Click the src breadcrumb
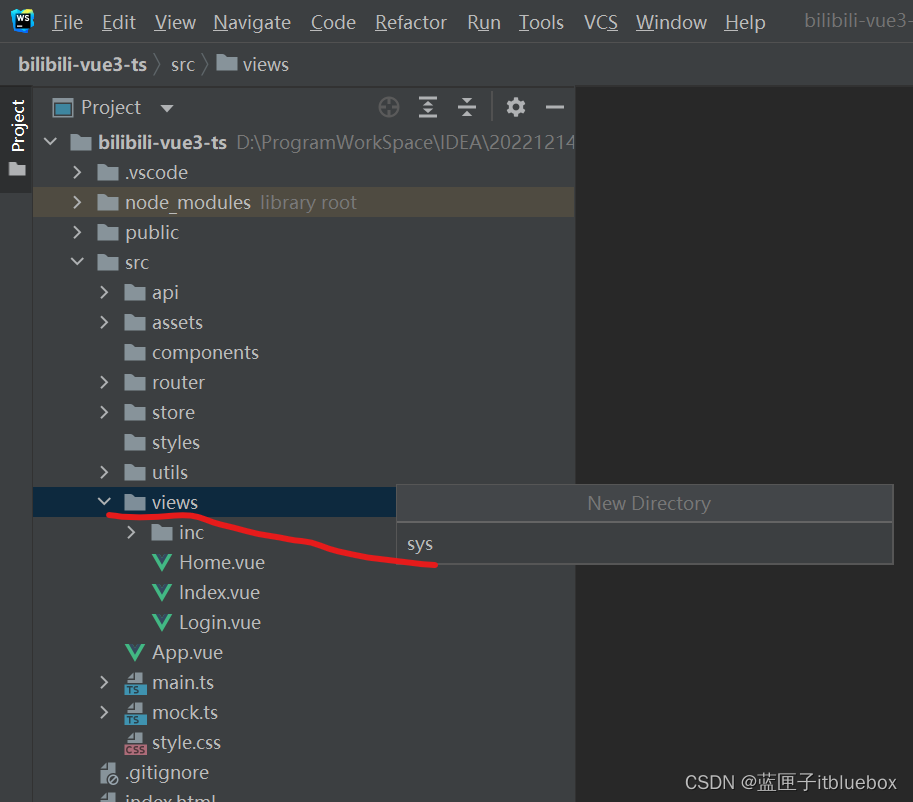The height and width of the screenshot is (802, 913). point(182,65)
